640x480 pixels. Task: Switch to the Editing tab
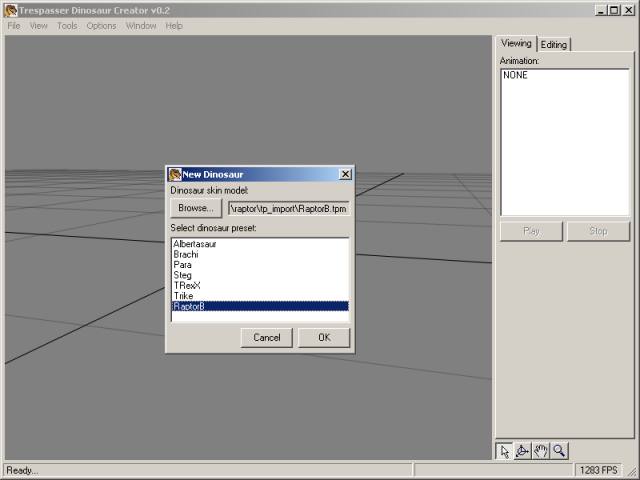click(x=554, y=45)
